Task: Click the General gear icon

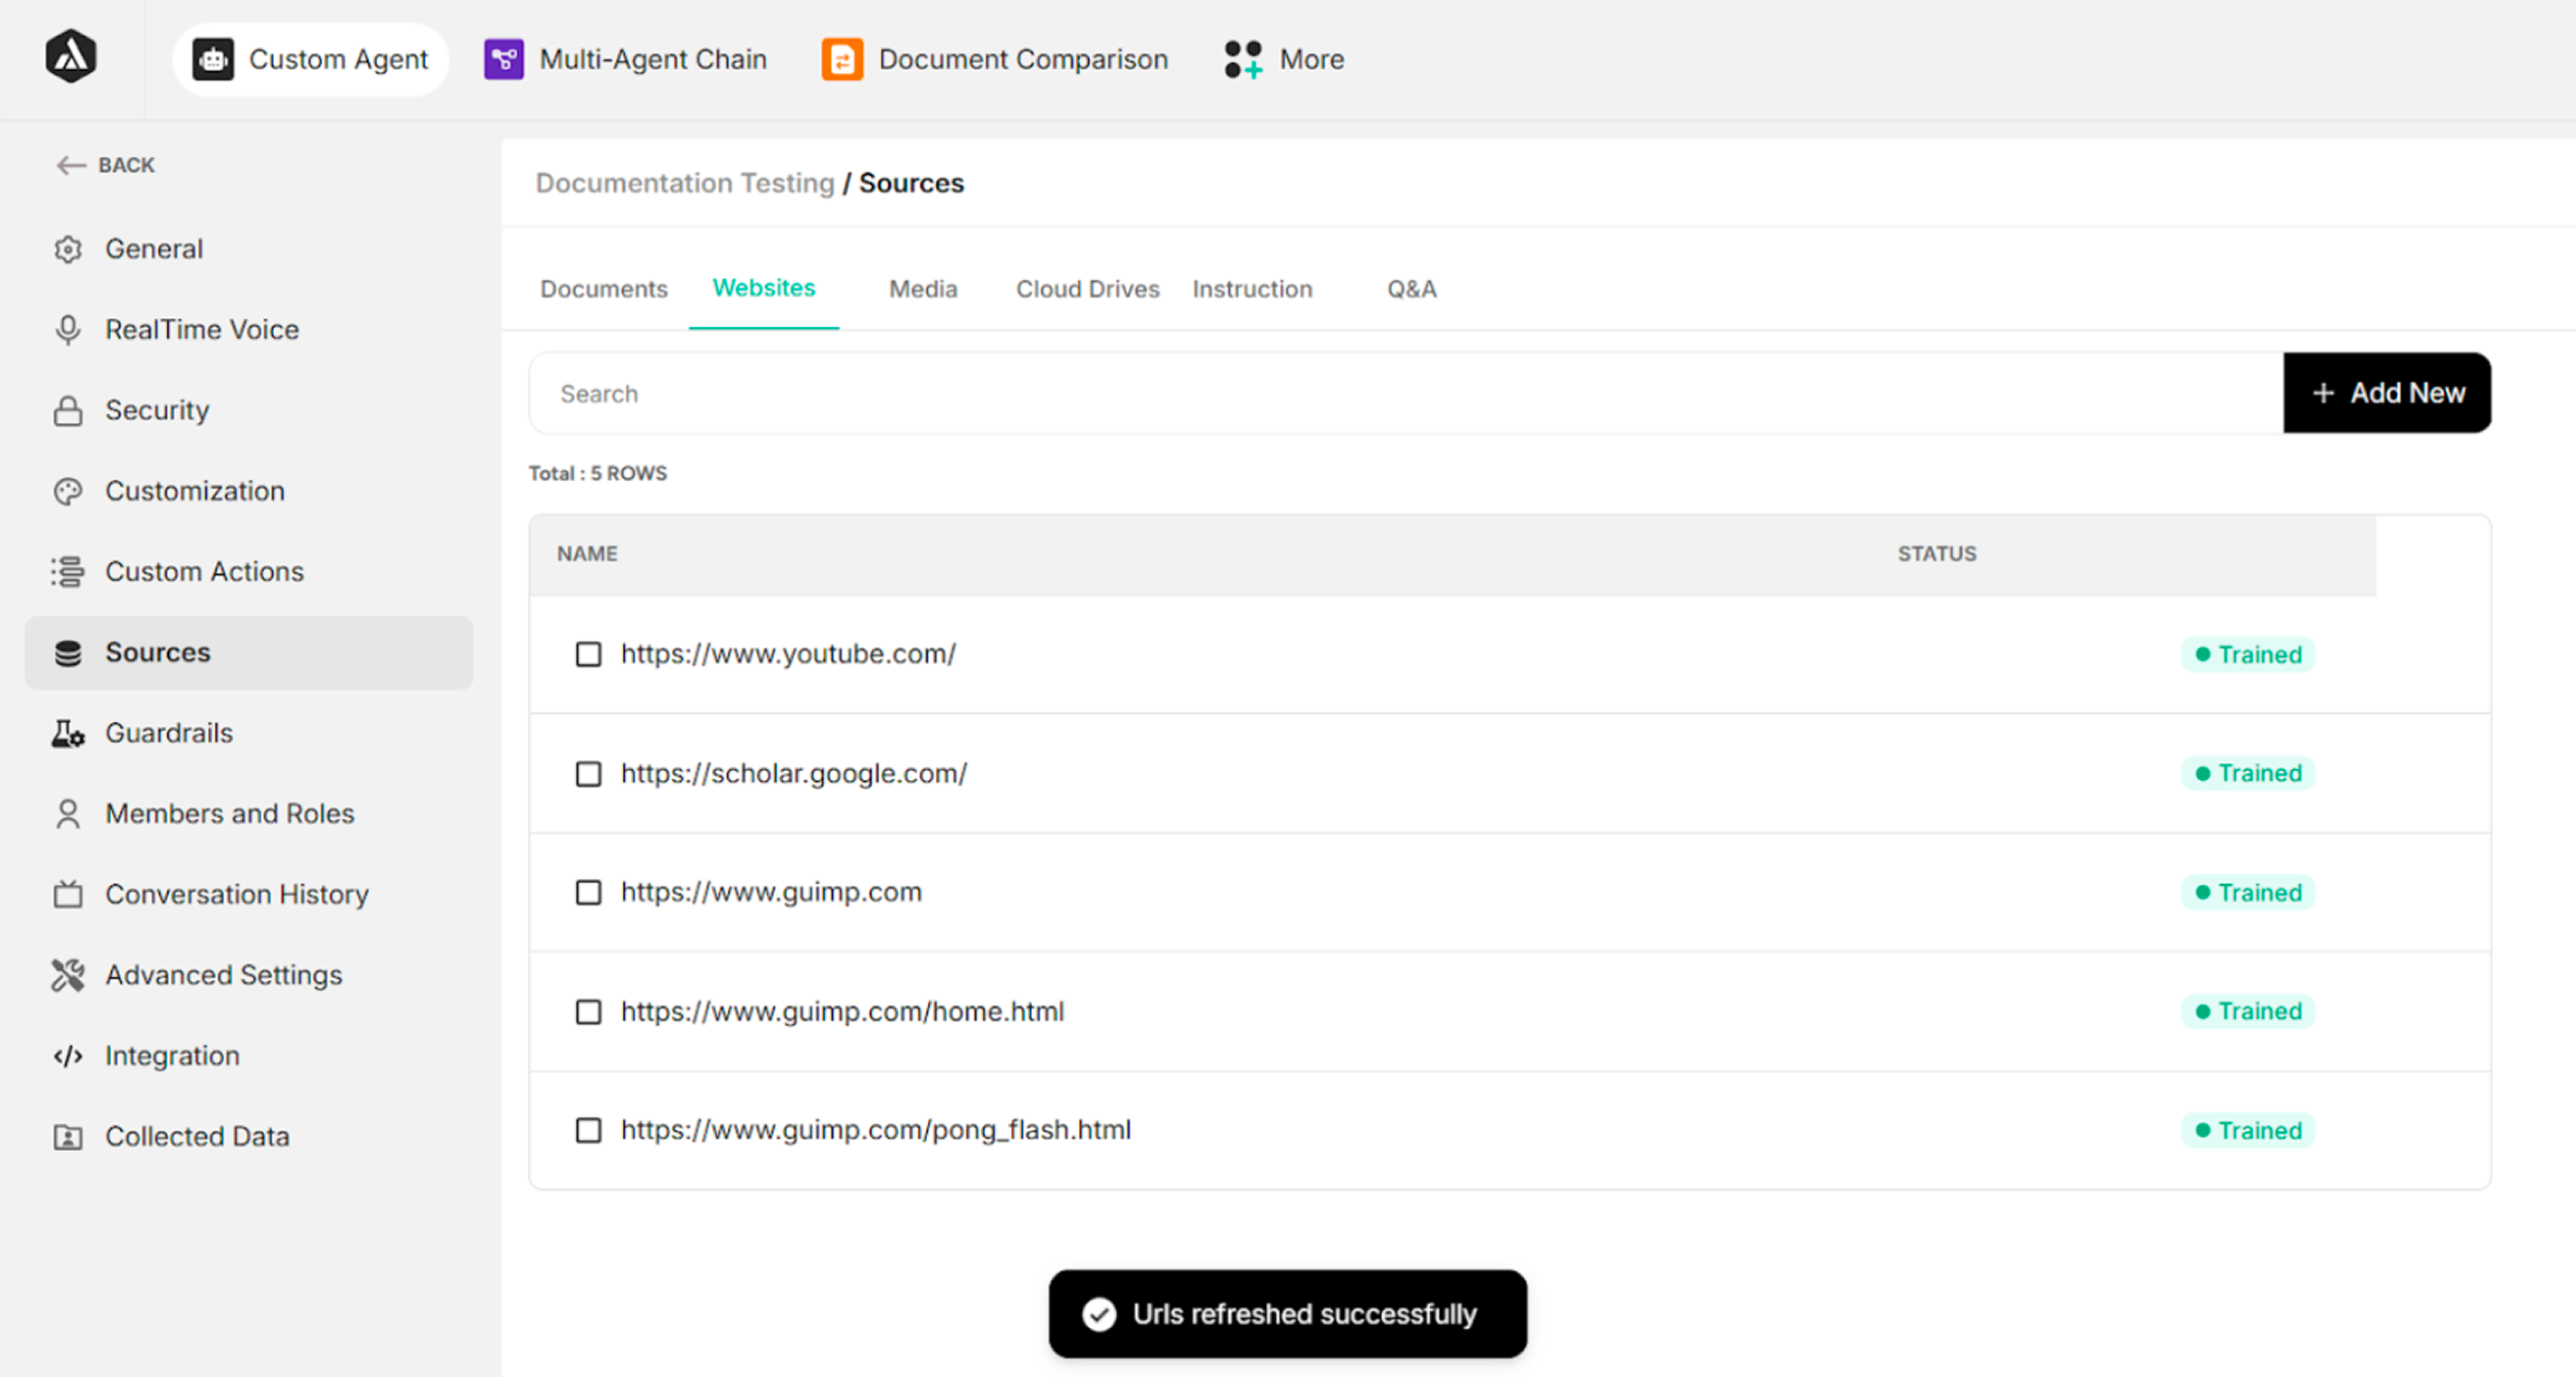Action: (68, 249)
